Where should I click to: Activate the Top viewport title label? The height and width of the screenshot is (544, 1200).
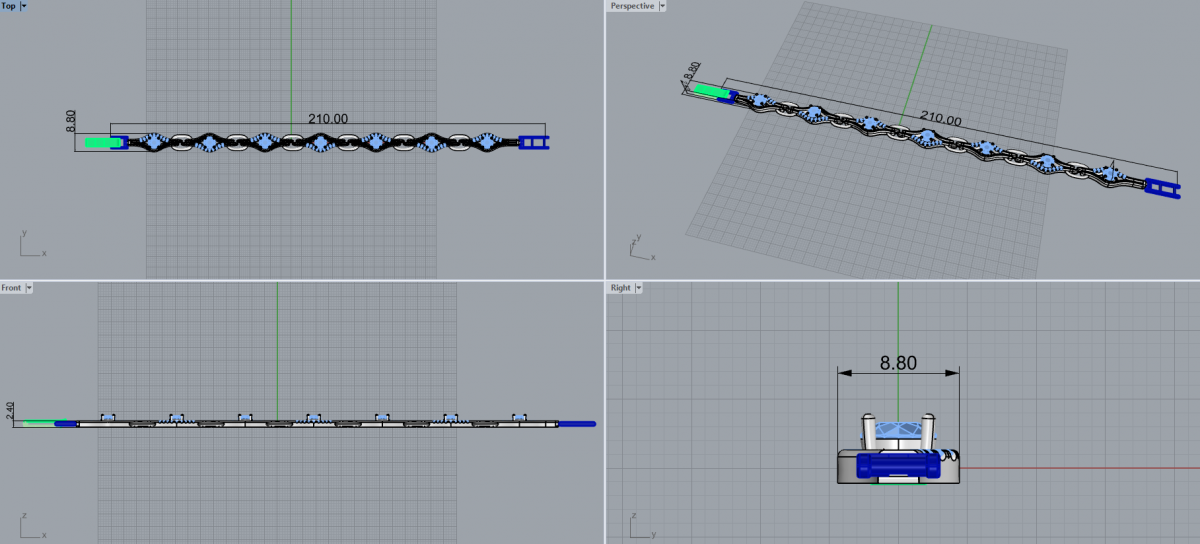click(x=9, y=6)
